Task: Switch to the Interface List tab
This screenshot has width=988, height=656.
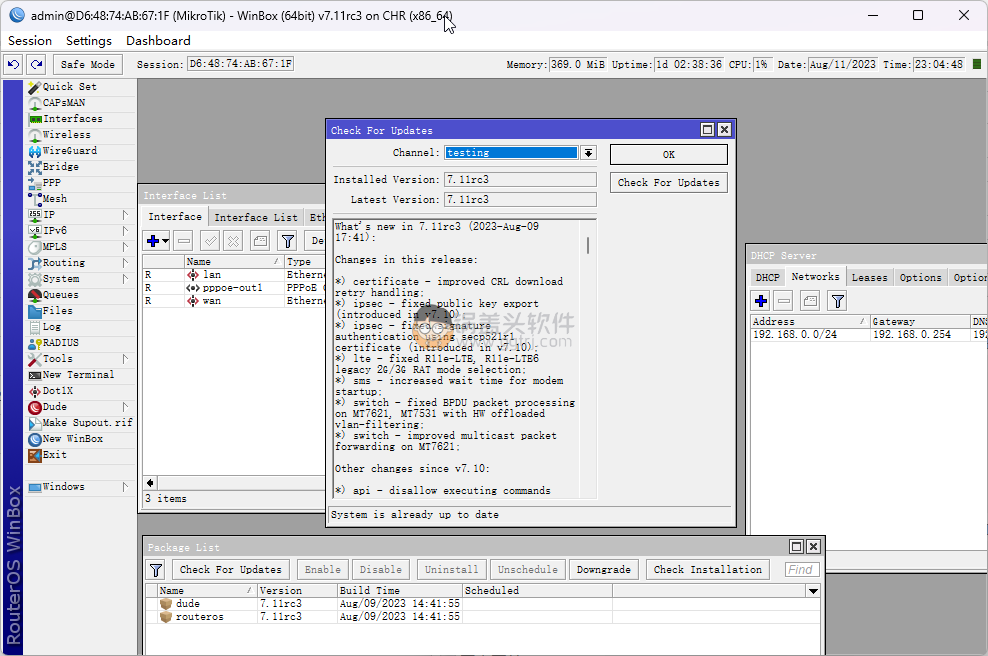Action: tap(256, 217)
